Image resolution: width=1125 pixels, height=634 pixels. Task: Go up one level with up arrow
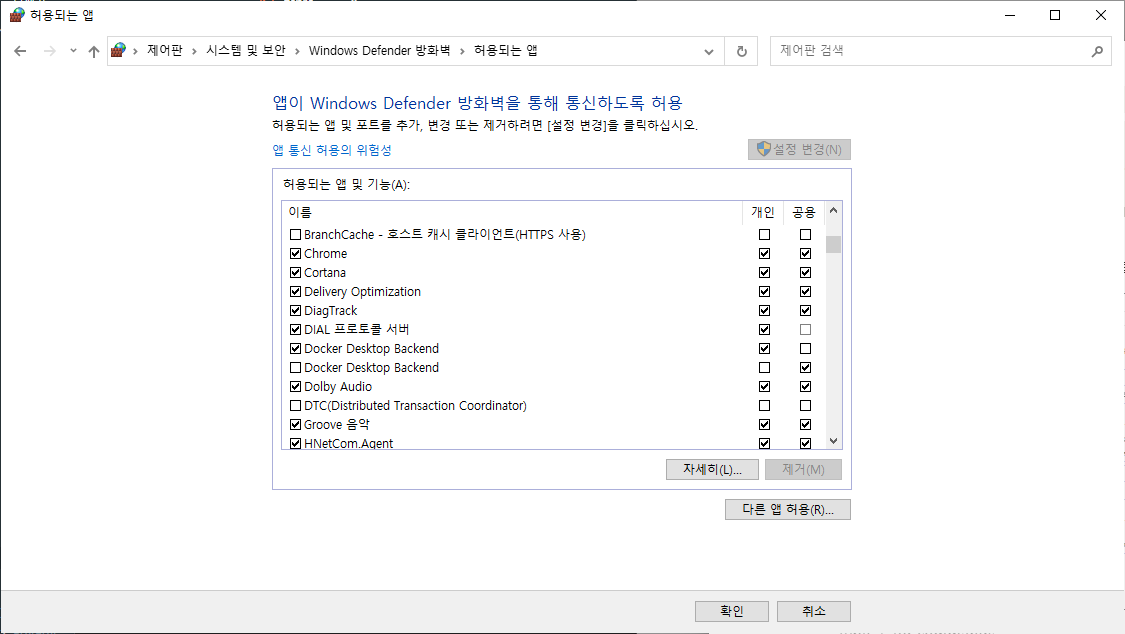[x=94, y=51]
